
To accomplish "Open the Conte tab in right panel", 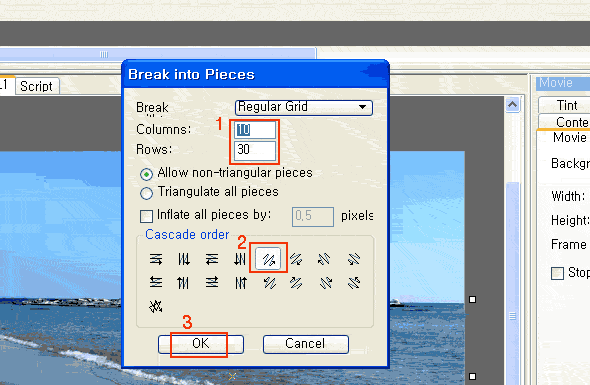I will coord(564,122).
